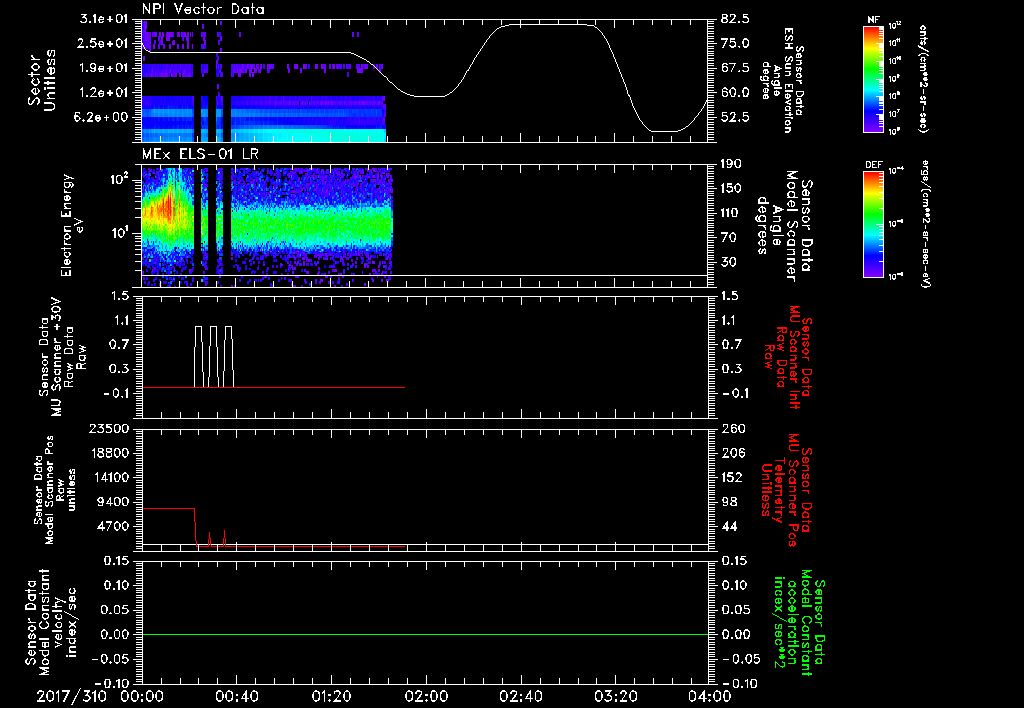
Task: Click the "110" scanner angle tick value
Action: [x=731, y=213]
